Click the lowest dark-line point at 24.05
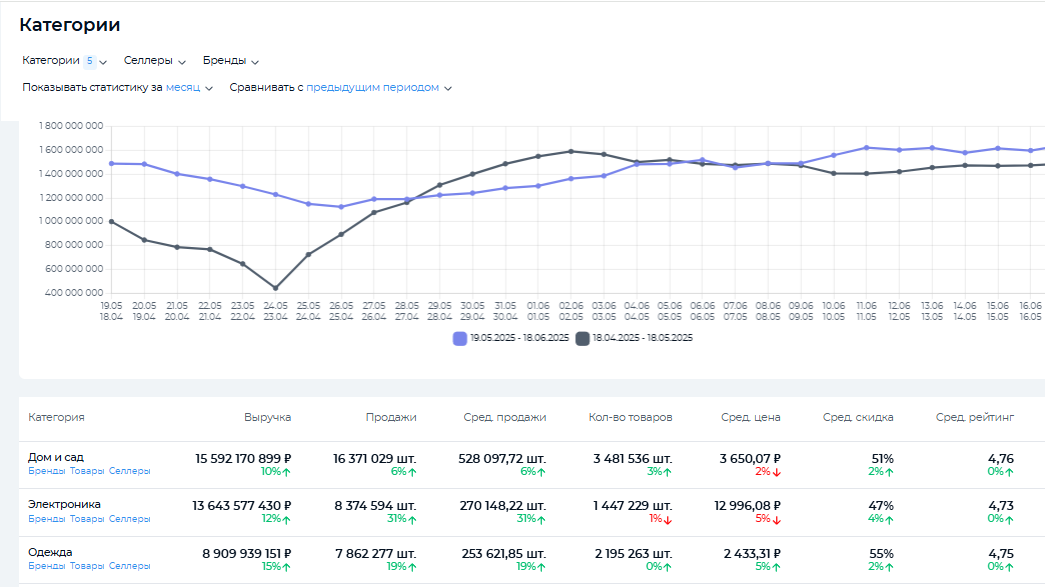The image size is (1045, 587). pyautogui.click(x=275, y=288)
